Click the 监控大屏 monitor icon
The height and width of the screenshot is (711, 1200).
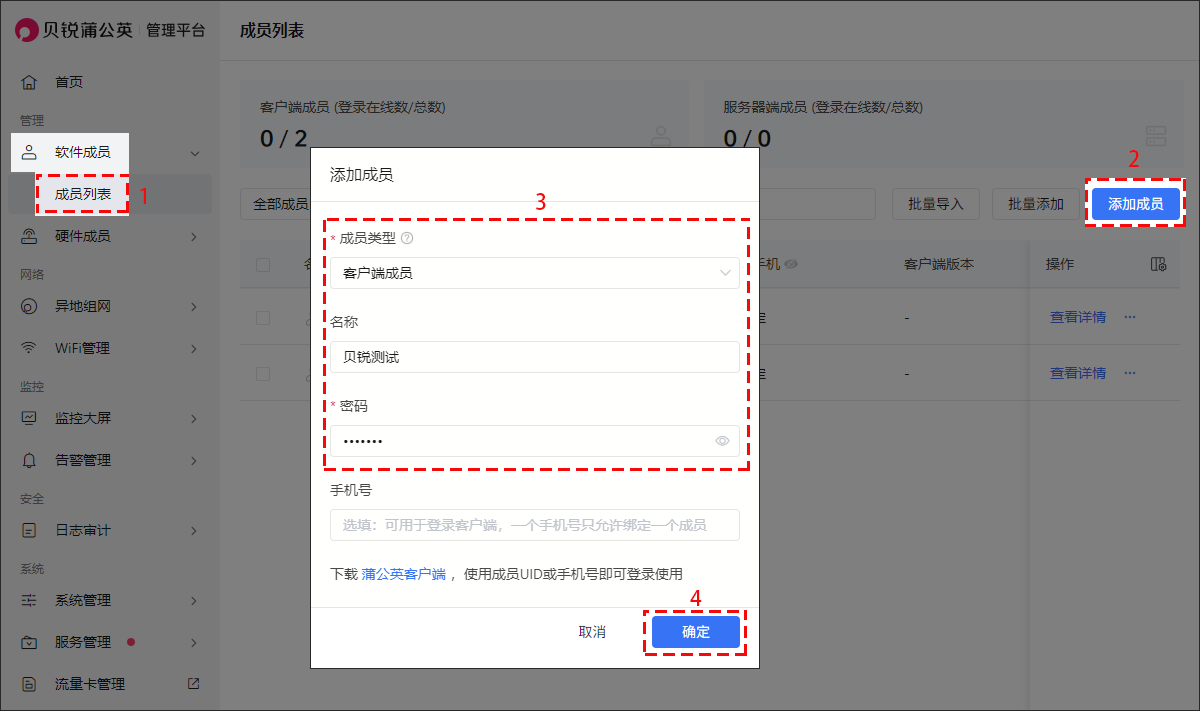(x=29, y=419)
